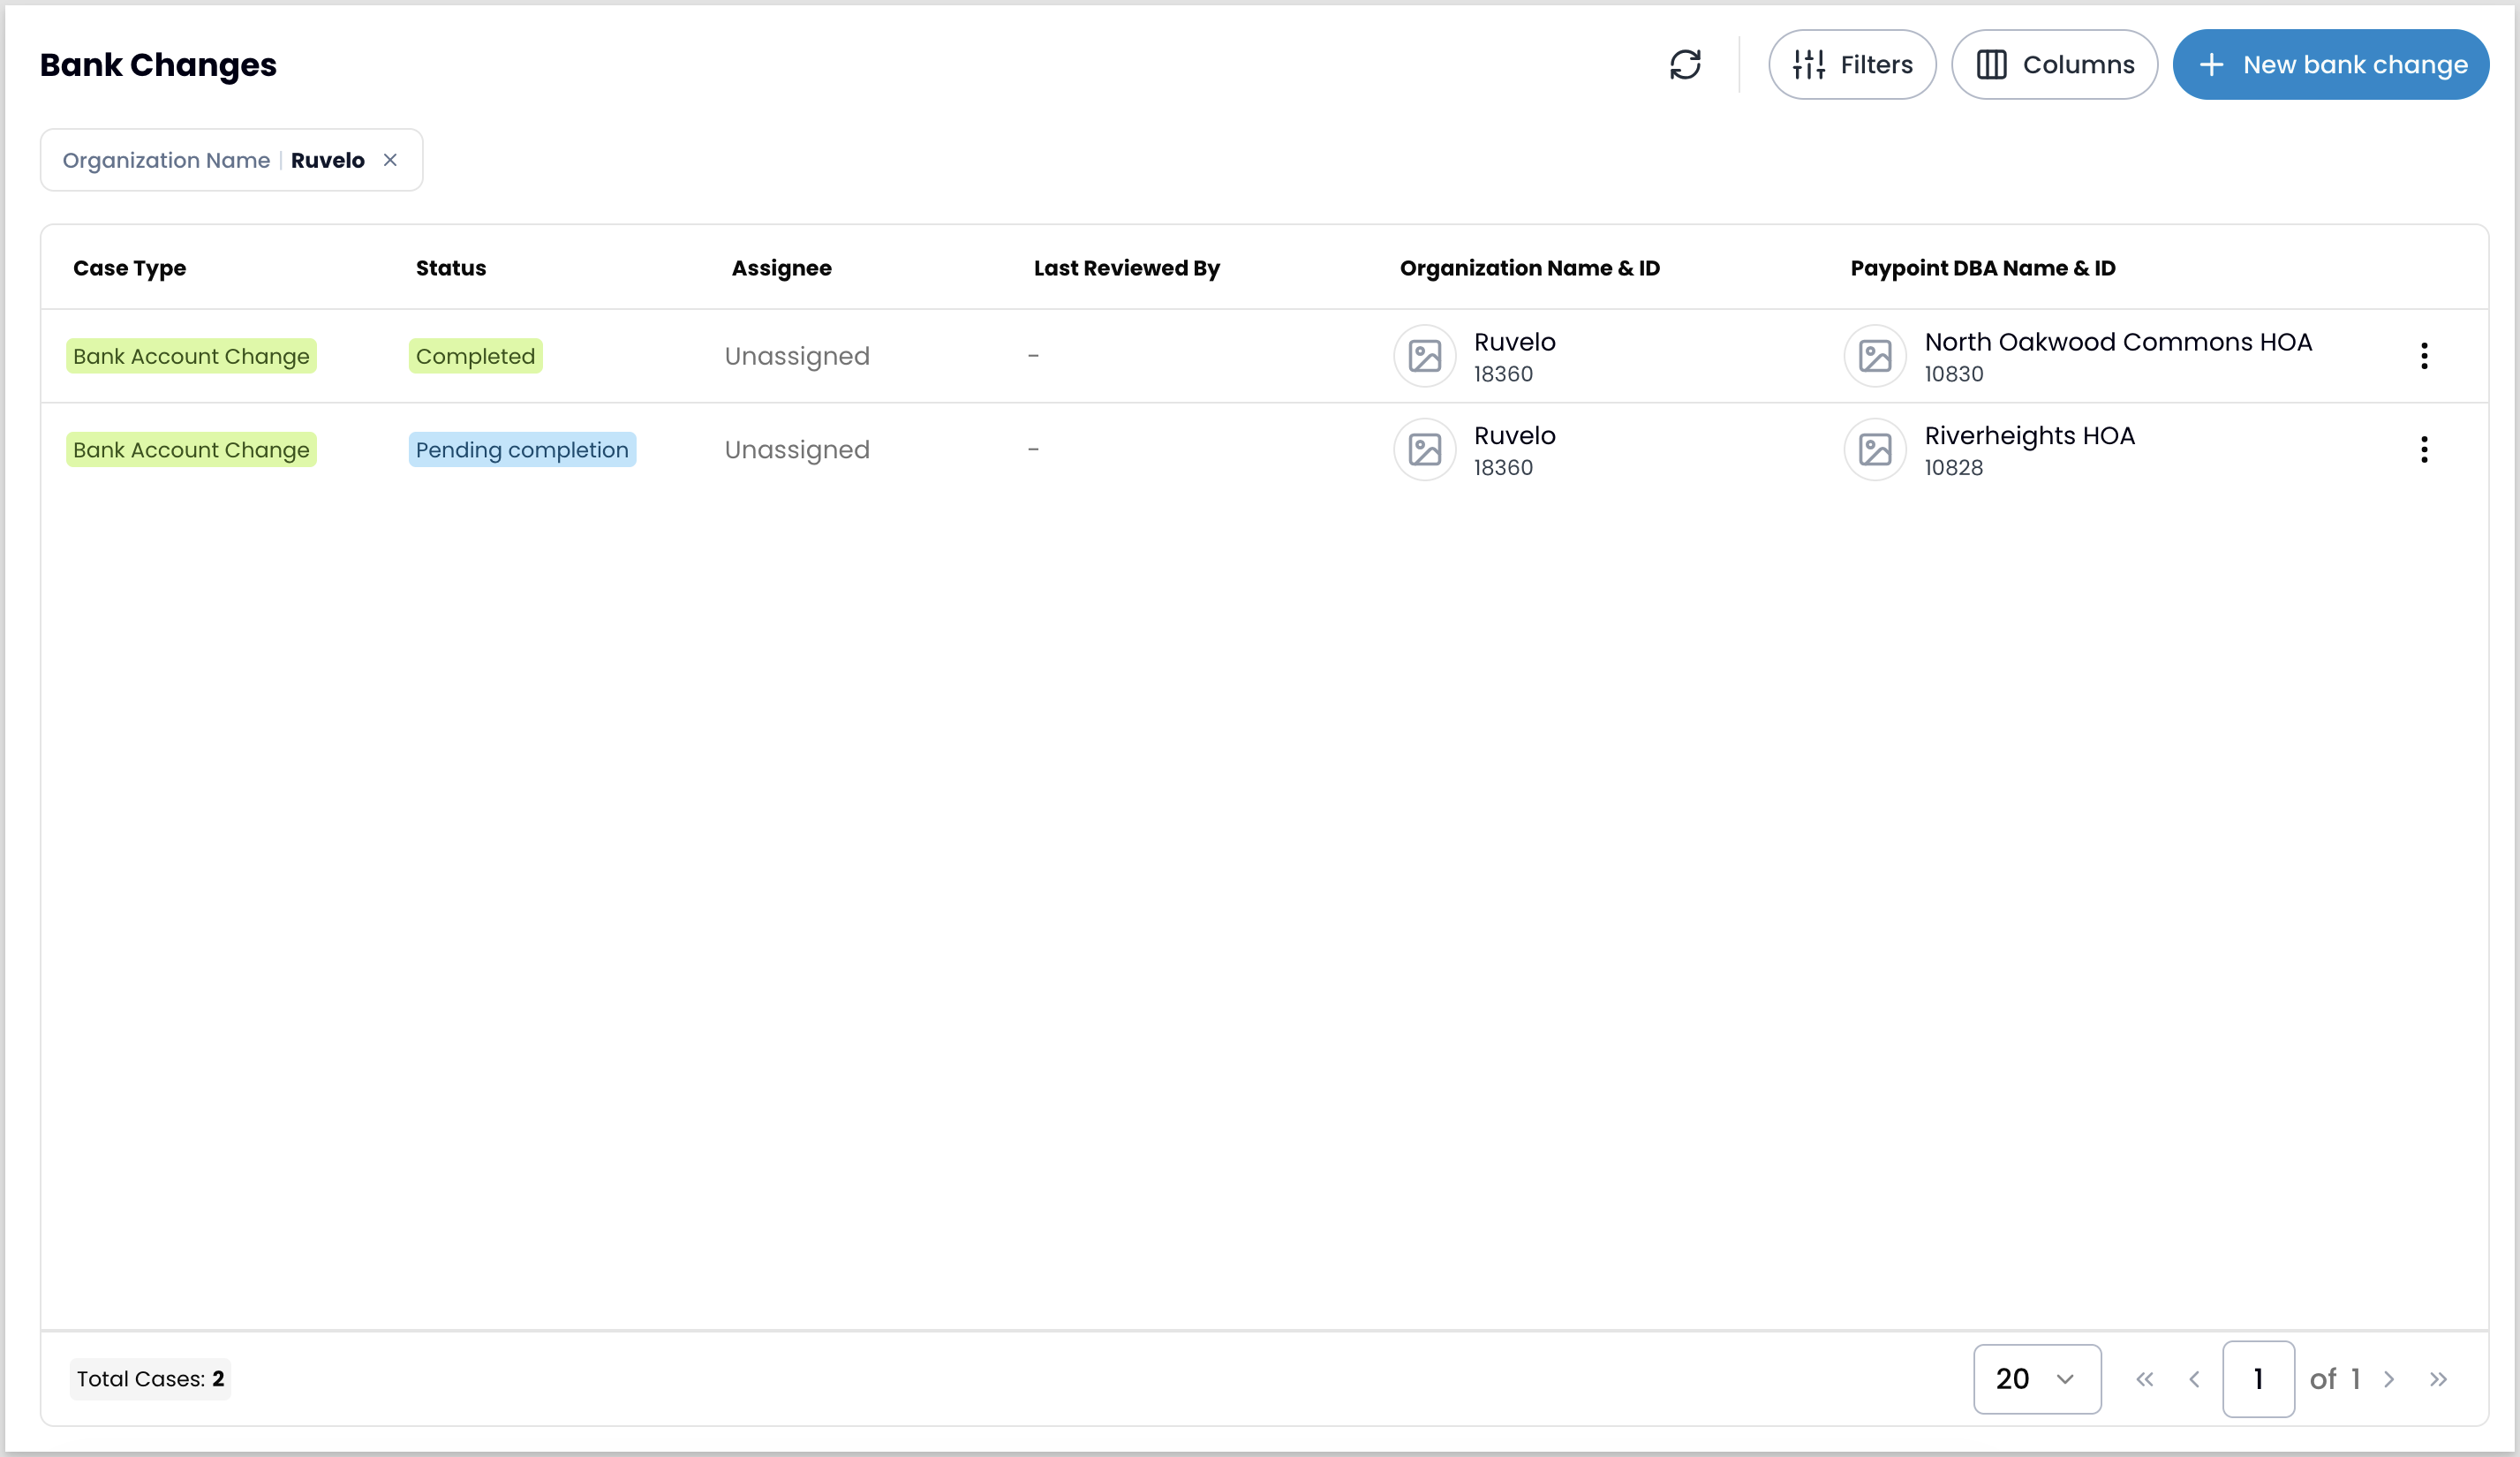Create a New bank change
2520x1457 pixels.
[x=2331, y=65]
